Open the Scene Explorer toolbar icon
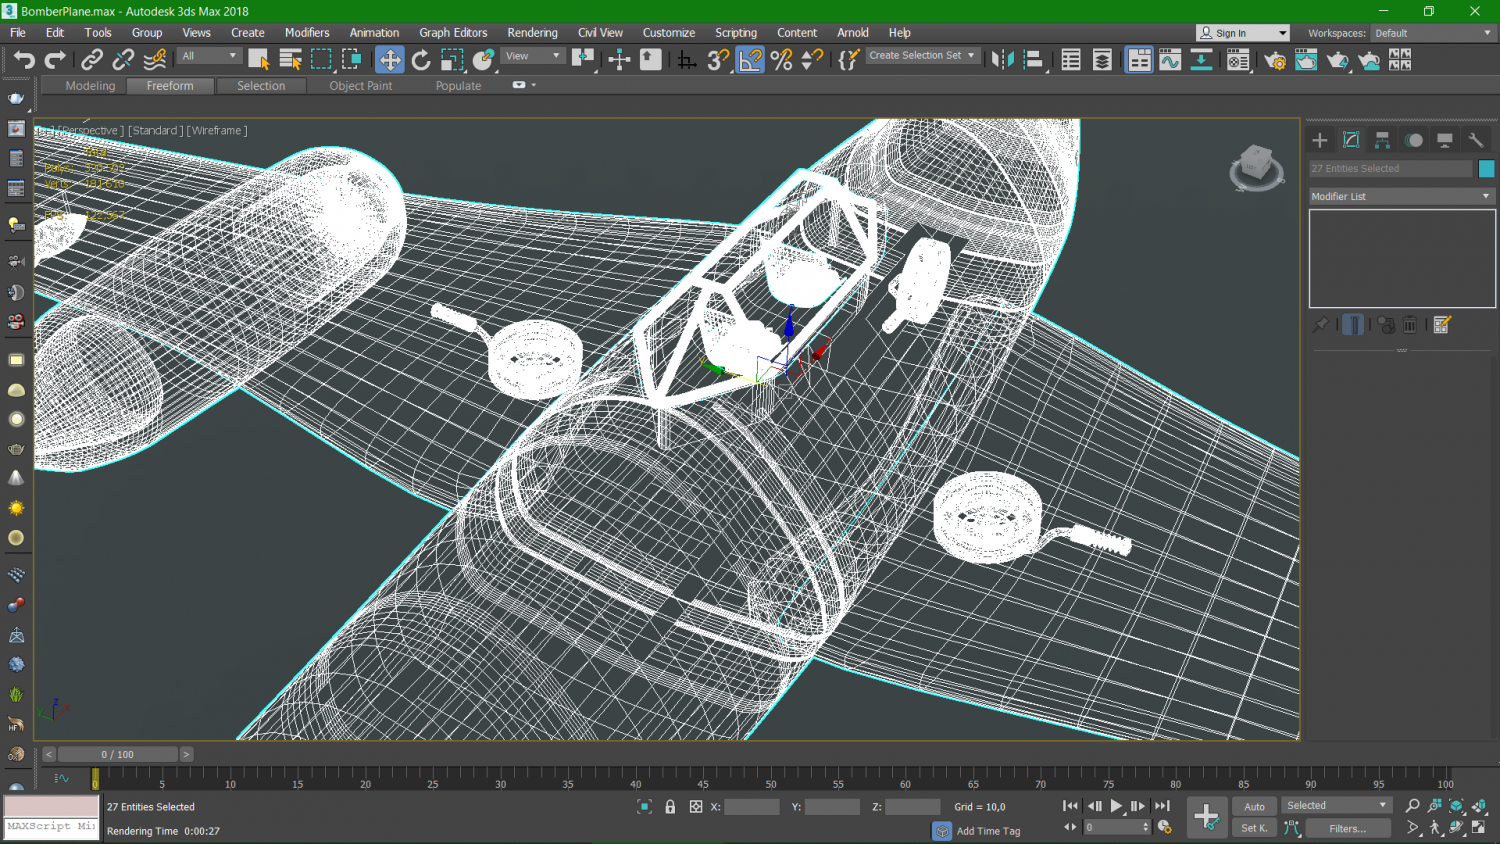 1069,60
